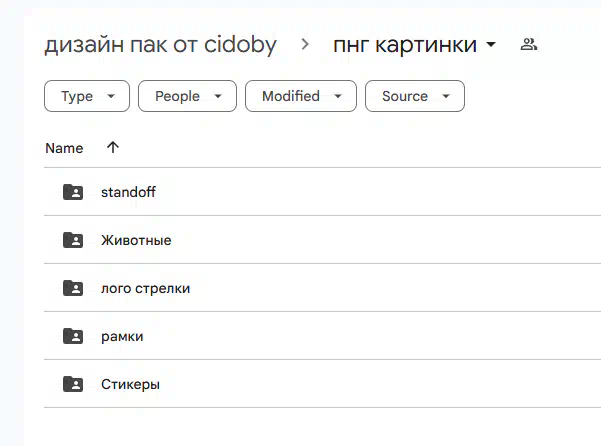Click the shared folder icon beside standoff
Screen dimensions: 601x446
[73, 192]
